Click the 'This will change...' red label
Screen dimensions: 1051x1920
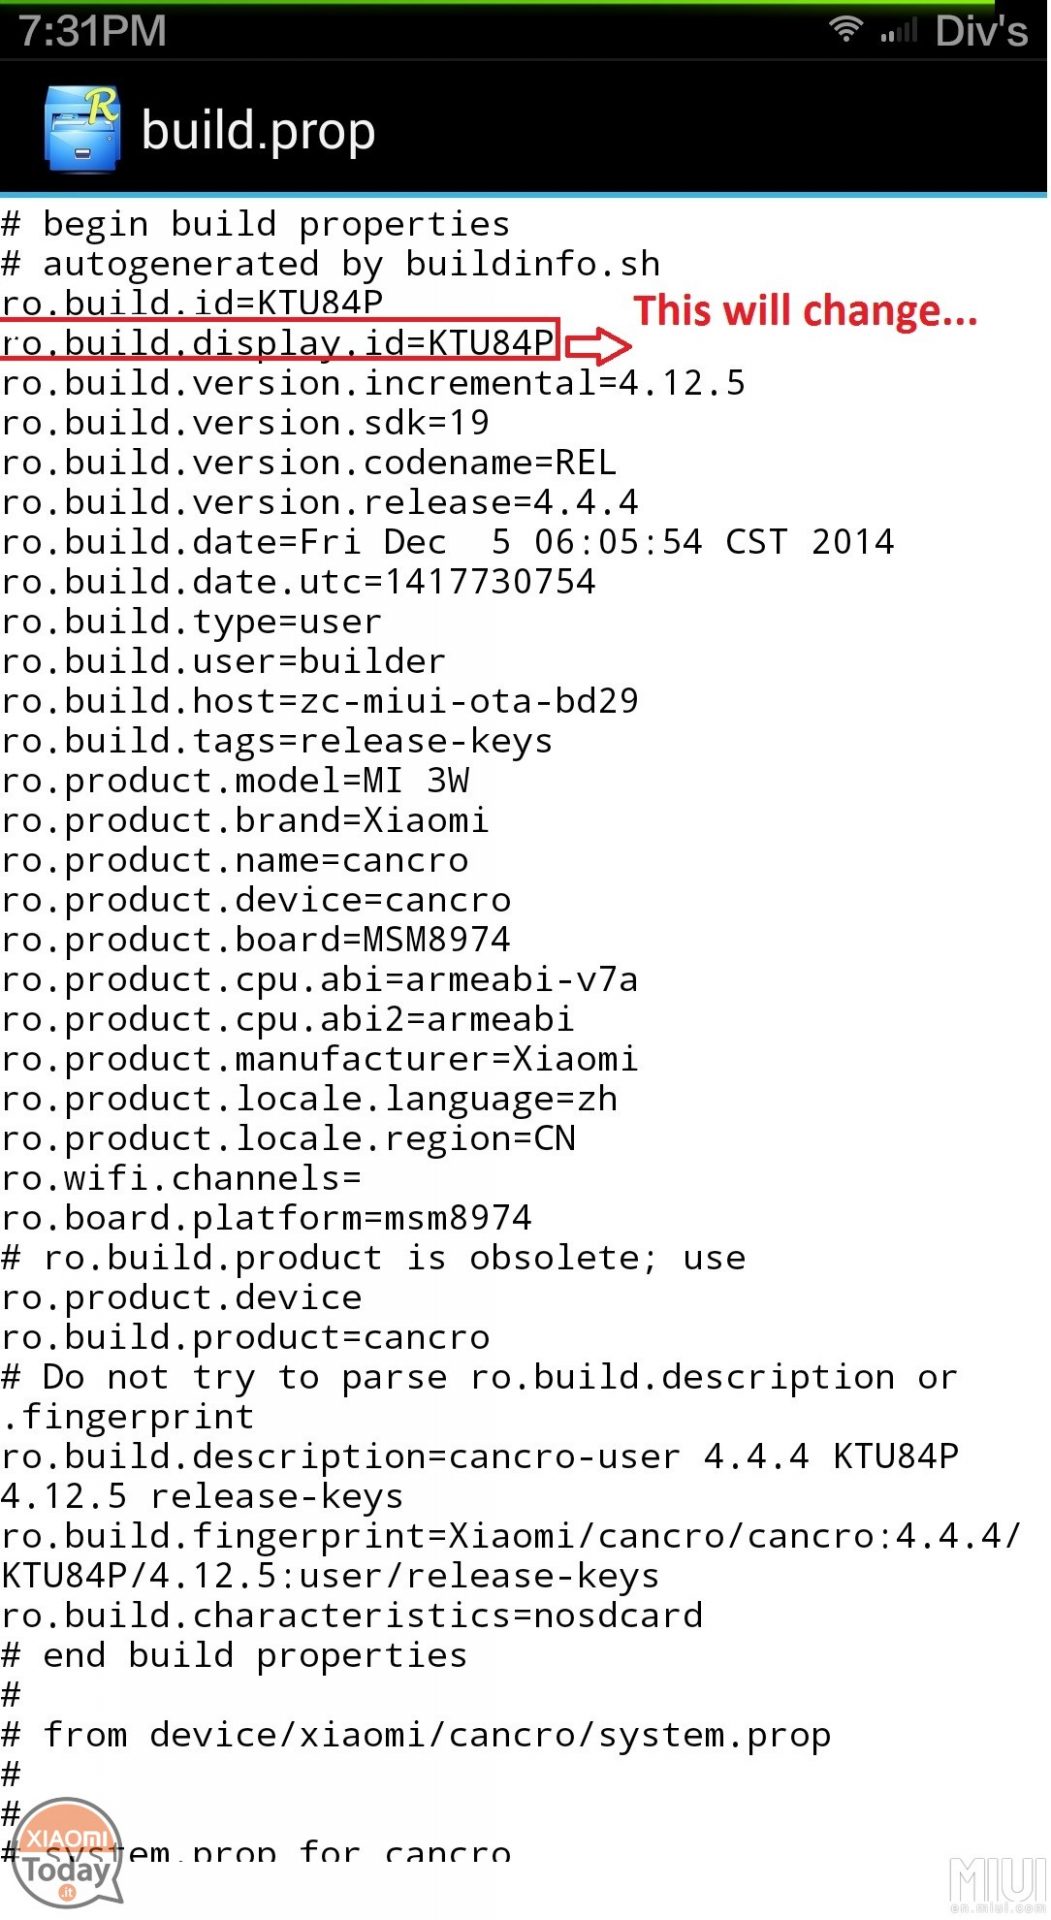(805, 311)
